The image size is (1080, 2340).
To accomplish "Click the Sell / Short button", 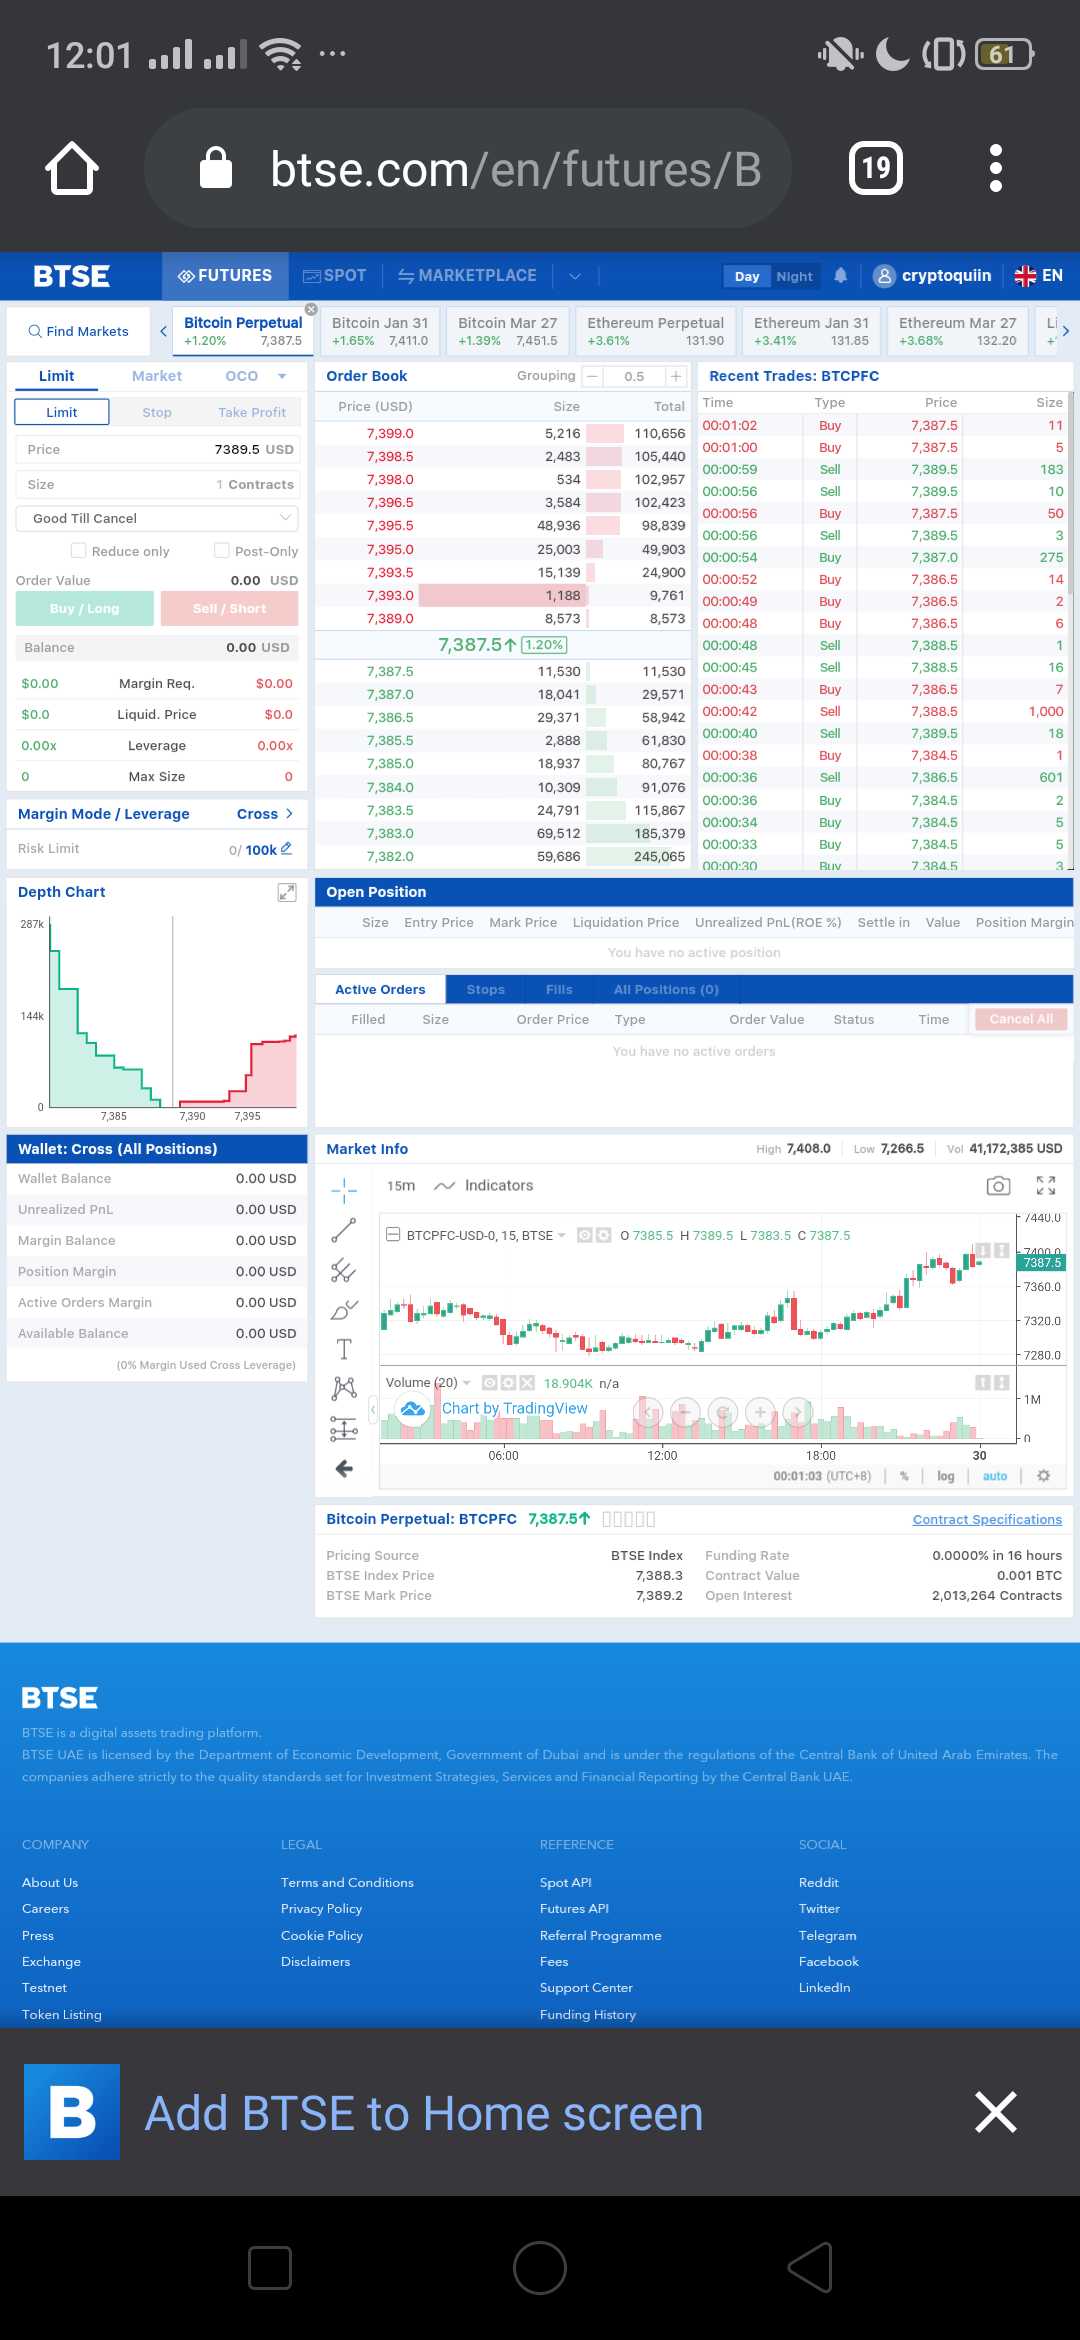I will pyautogui.click(x=229, y=608).
